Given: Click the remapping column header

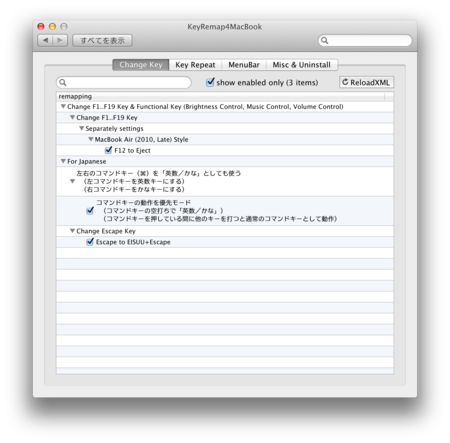Looking at the screenshot, I should (225, 96).
